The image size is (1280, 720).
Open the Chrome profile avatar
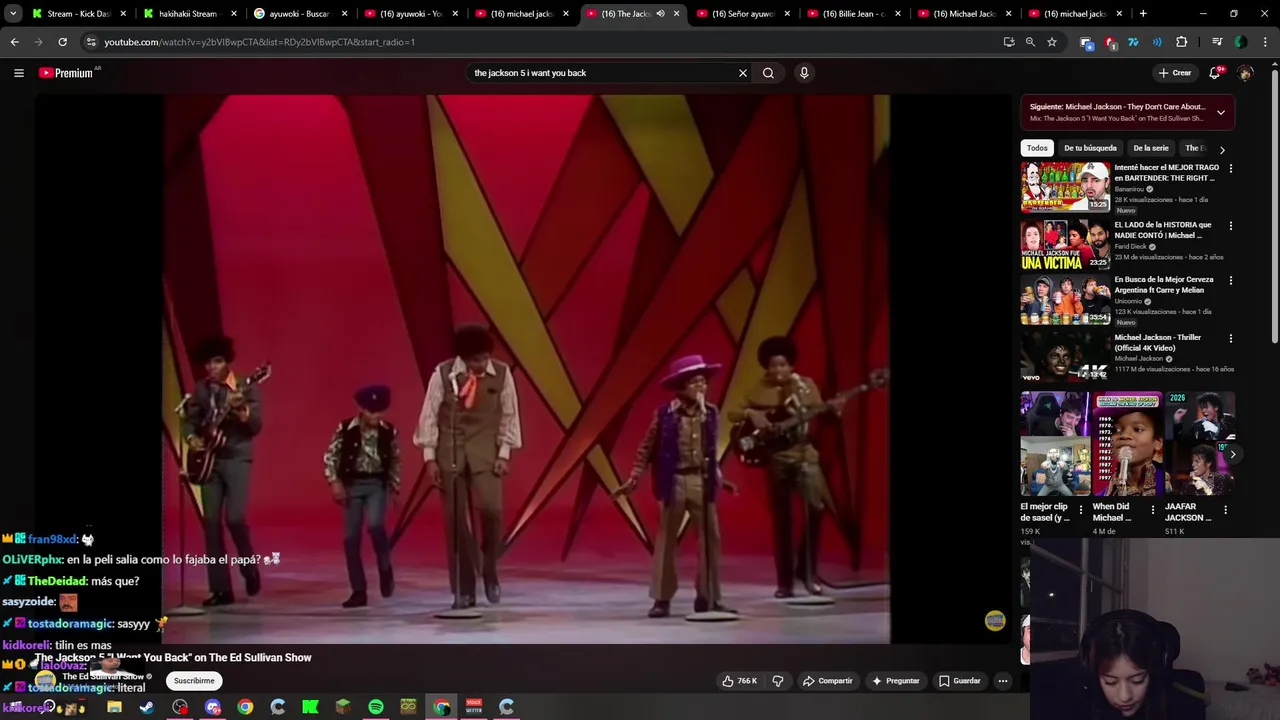tap(1241, 42)
